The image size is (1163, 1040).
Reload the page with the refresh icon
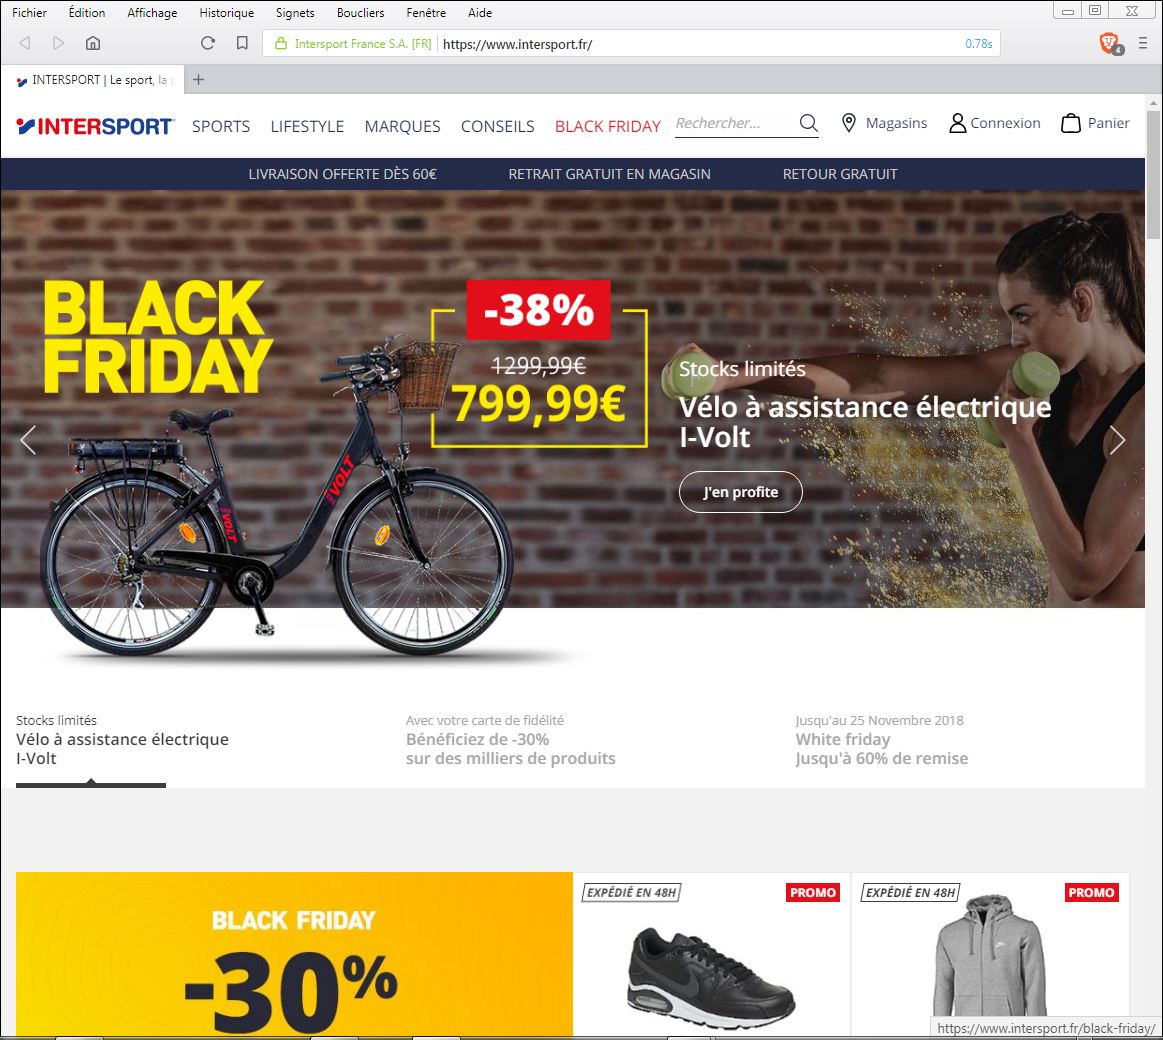tap(208, 43)
